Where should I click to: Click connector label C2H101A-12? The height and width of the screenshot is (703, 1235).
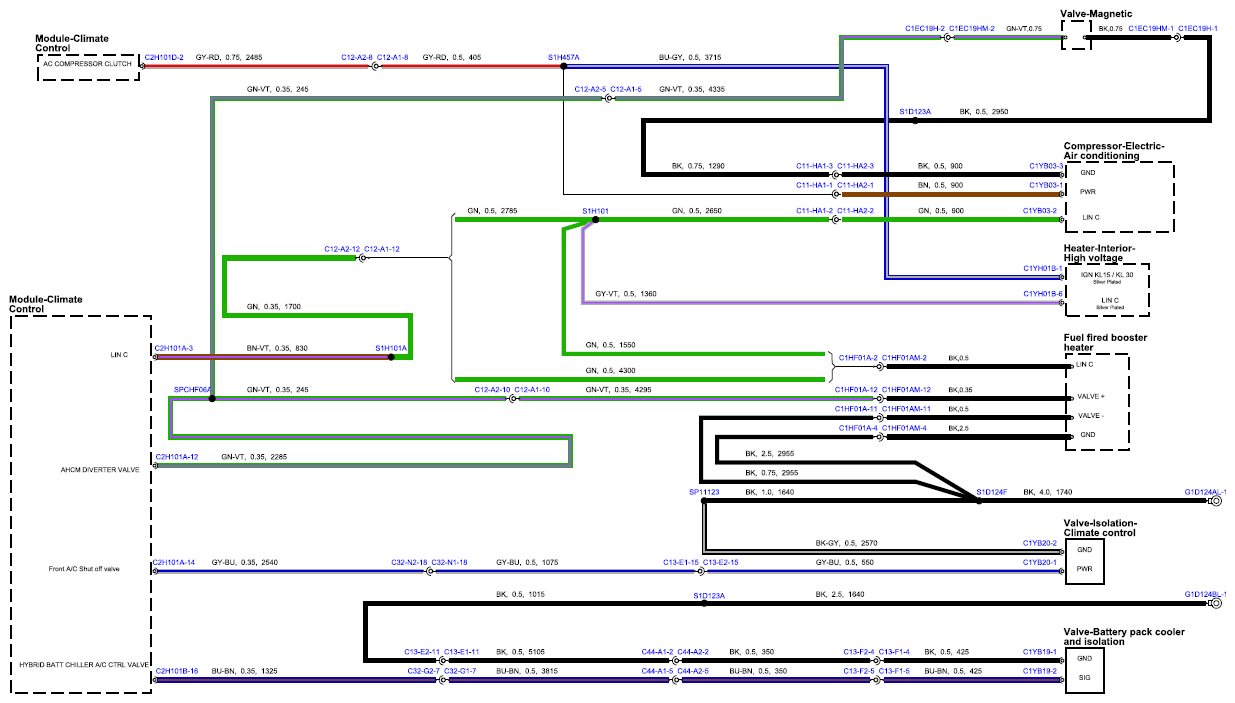click(175, 457)
